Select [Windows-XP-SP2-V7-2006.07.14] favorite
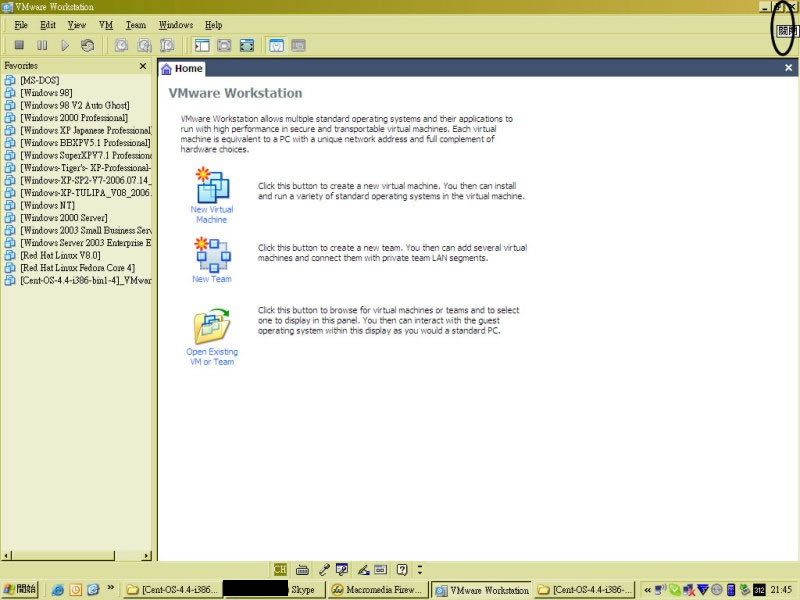 pyautogui.click(x=86, y=180)
